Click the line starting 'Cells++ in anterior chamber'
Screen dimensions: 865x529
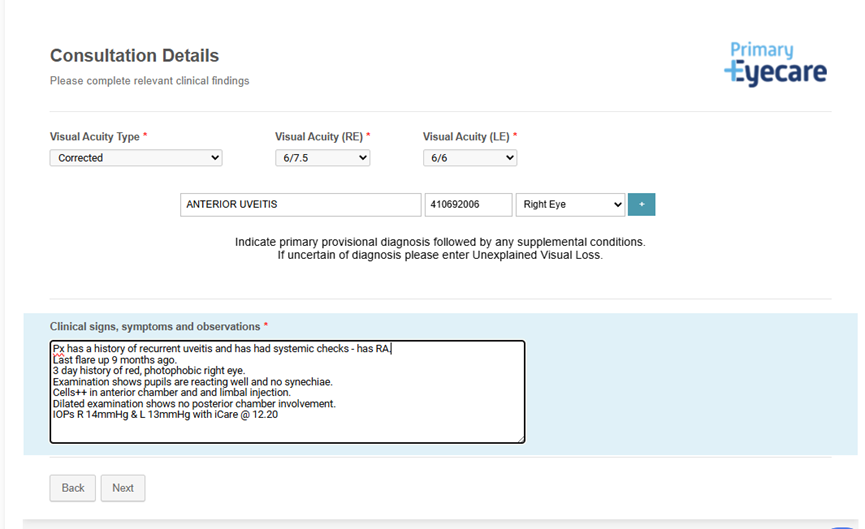pyautogui.click(x=172, y=393)
